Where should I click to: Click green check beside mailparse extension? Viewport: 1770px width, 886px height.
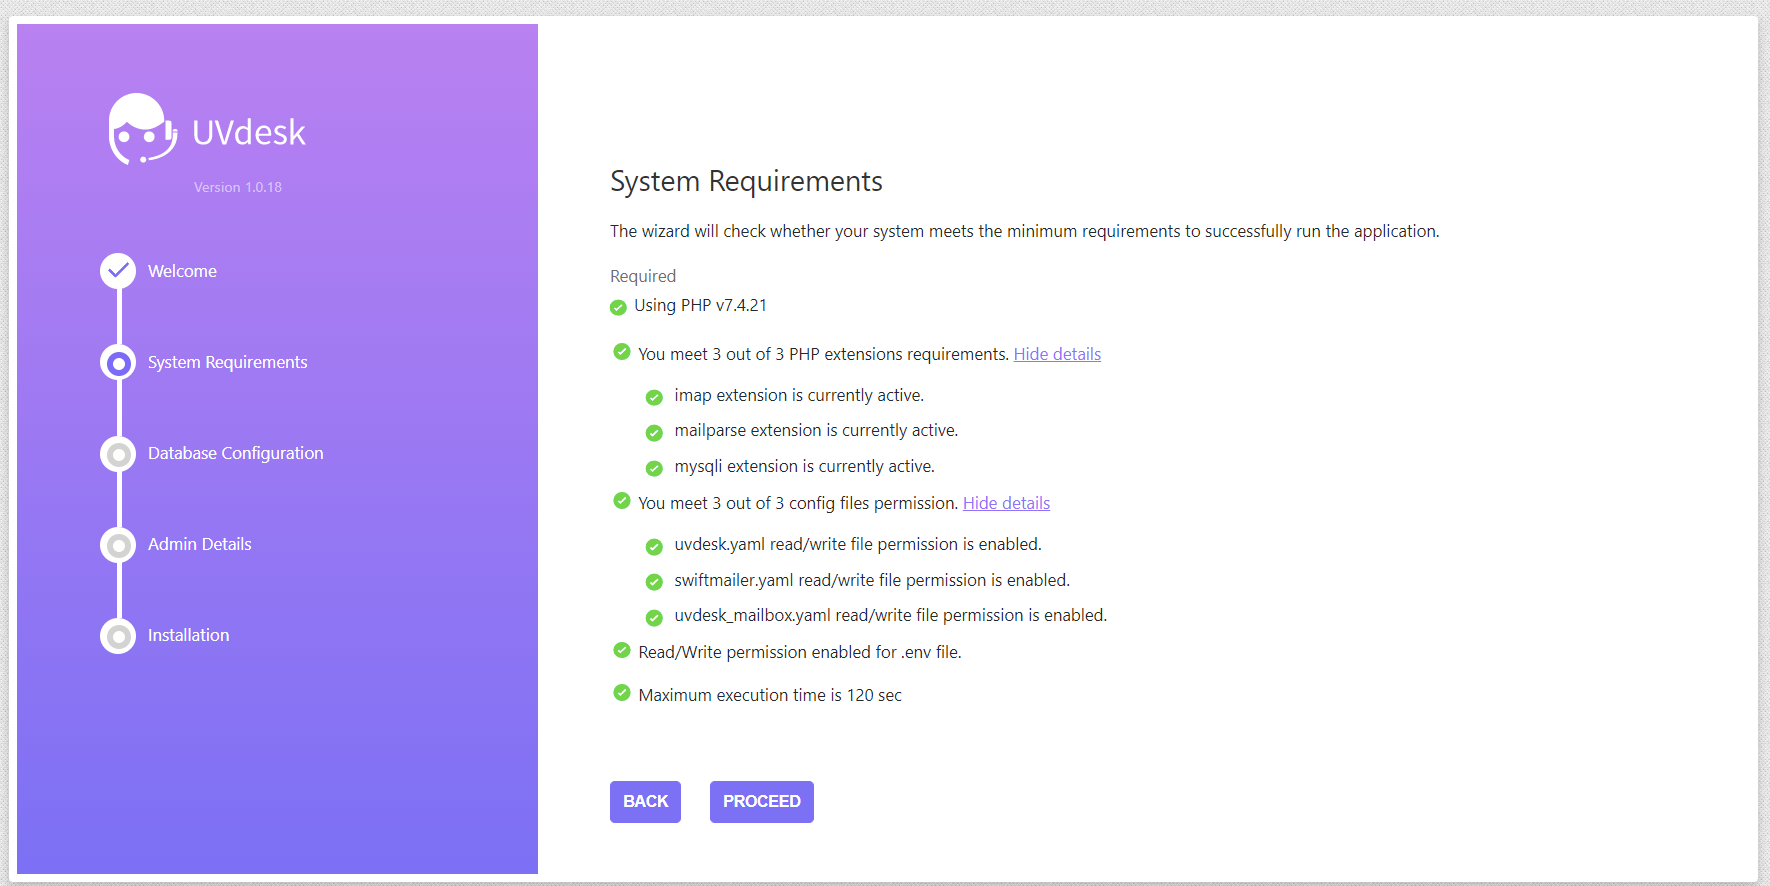coord(654,432)
